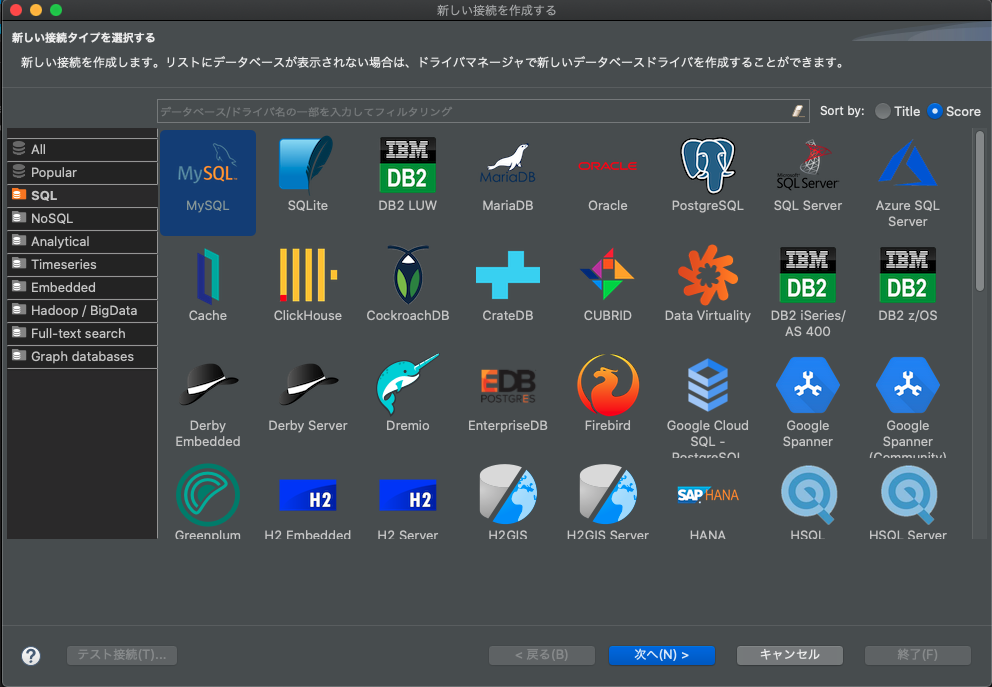The image size is (992, 687).
Task: Pick the Derby Server driver
Action: 307,395
